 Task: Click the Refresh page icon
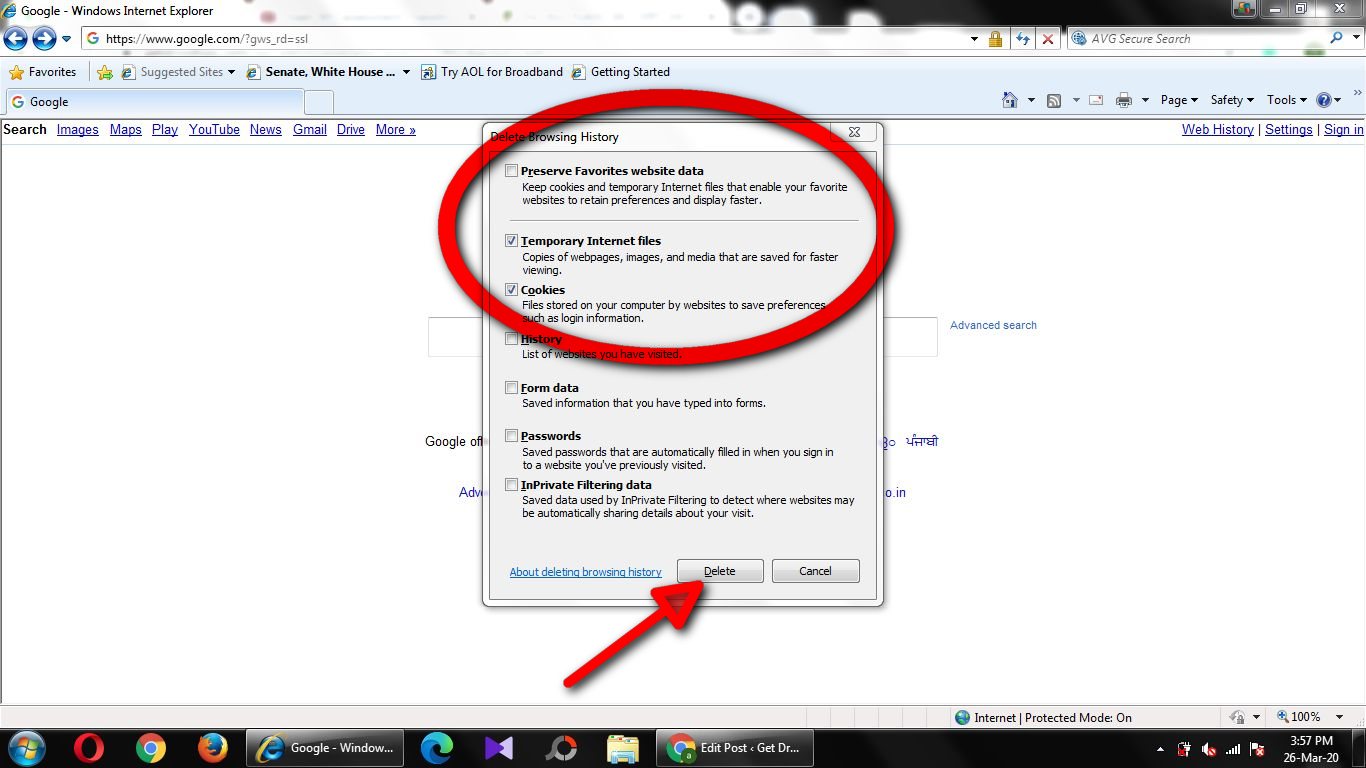[x=1022, y=38]
